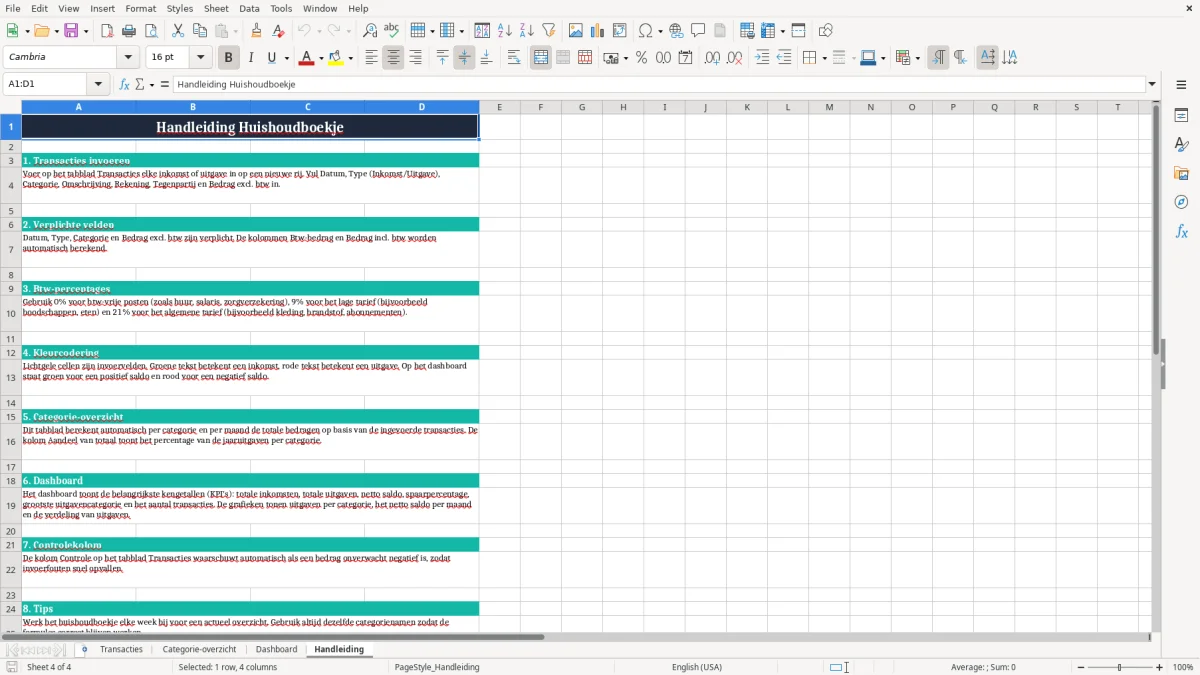The height and width of the screenshot is (675, 1200).
Task: Open the Print Preview
Action: 151,31
